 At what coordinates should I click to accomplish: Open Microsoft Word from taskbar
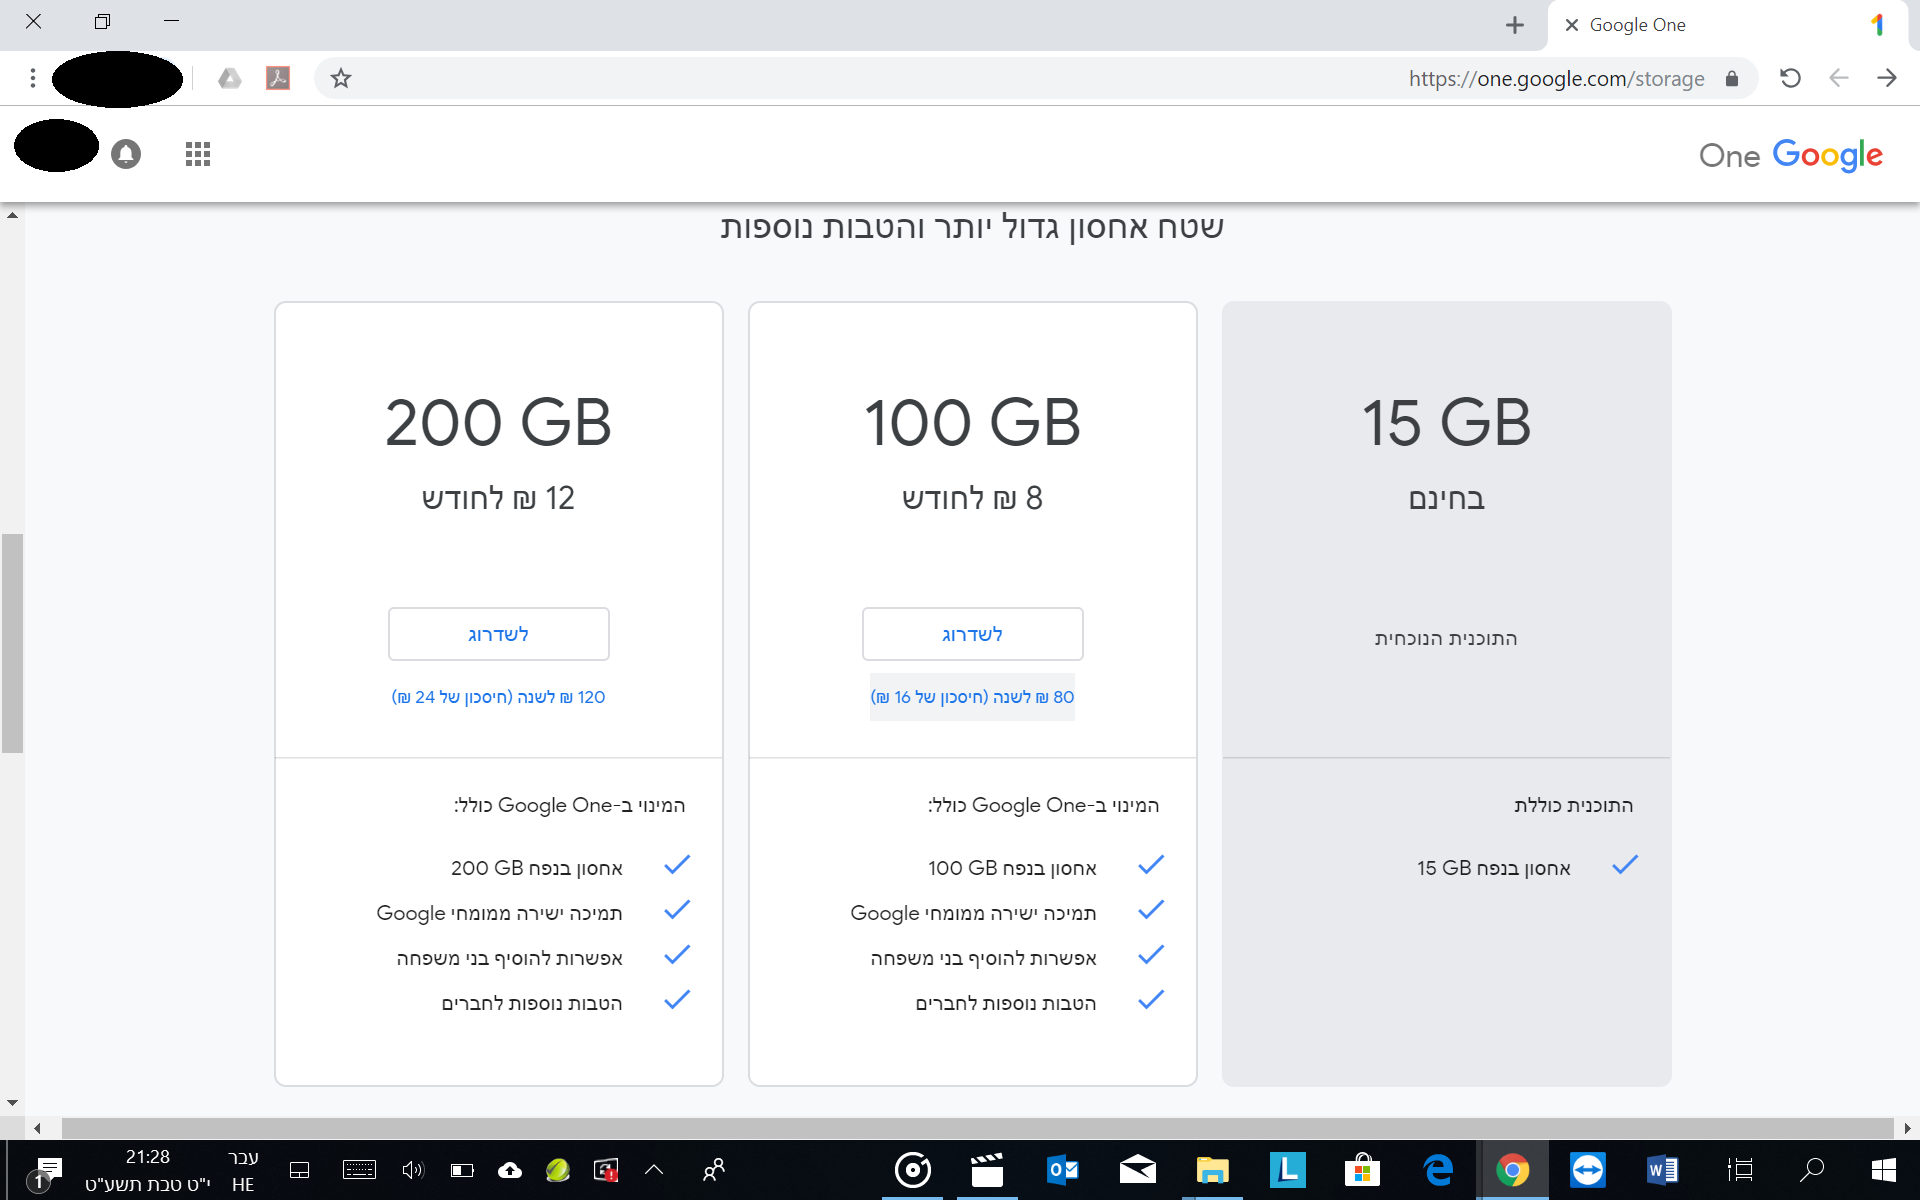point(1662,1169)
